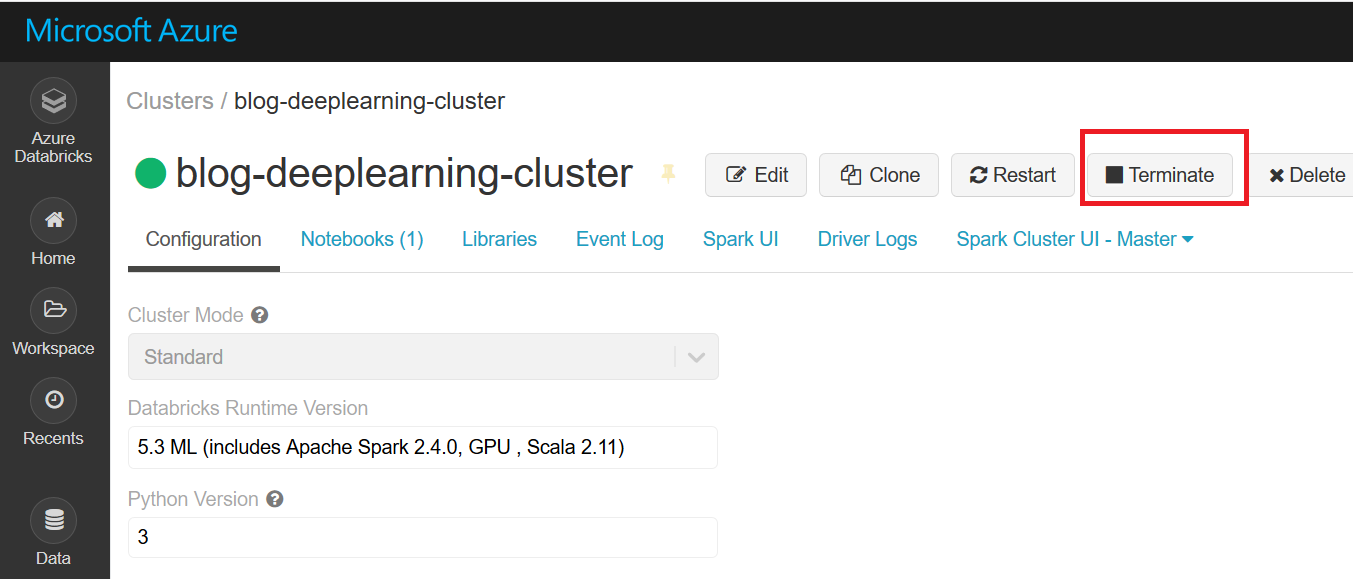This screenshot has height=579, width=1353.
Task: Click the Python Version label
Action: 193,499
